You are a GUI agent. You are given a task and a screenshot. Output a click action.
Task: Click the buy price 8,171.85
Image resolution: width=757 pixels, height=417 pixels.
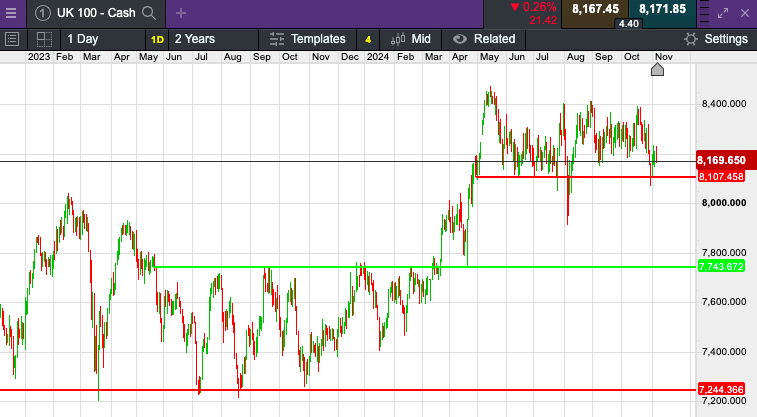coord(662,9)
